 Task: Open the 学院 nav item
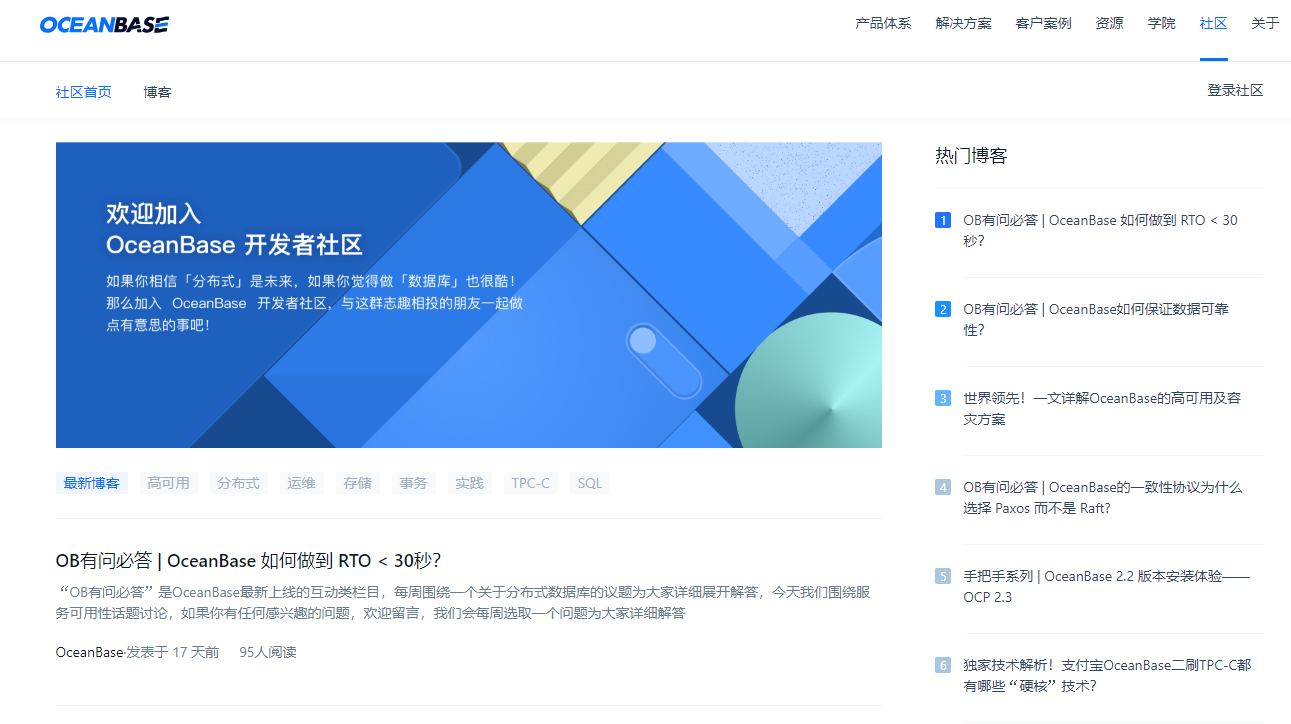click(x=1161, y=23)
